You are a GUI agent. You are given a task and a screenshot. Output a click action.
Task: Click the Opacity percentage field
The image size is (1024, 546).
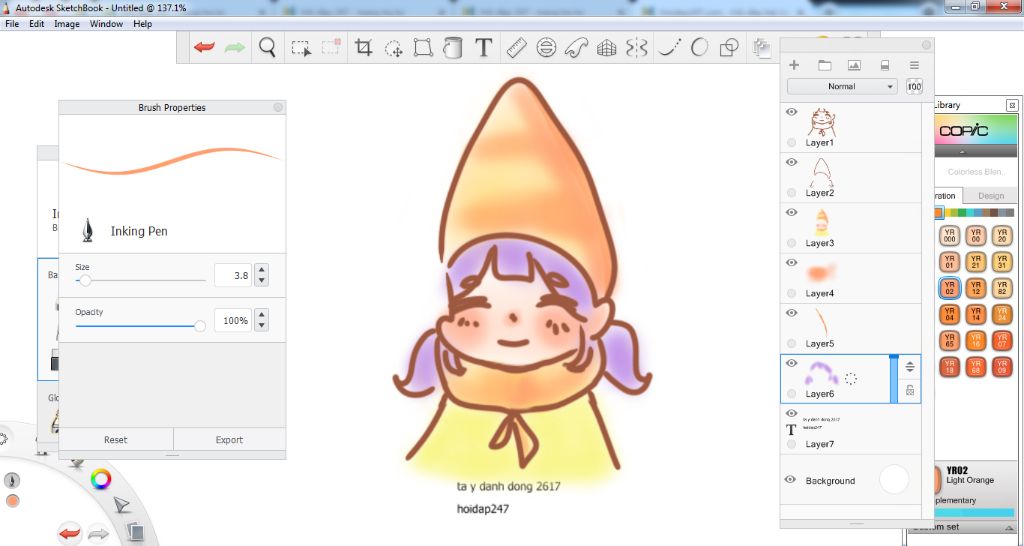pos(233,321)
